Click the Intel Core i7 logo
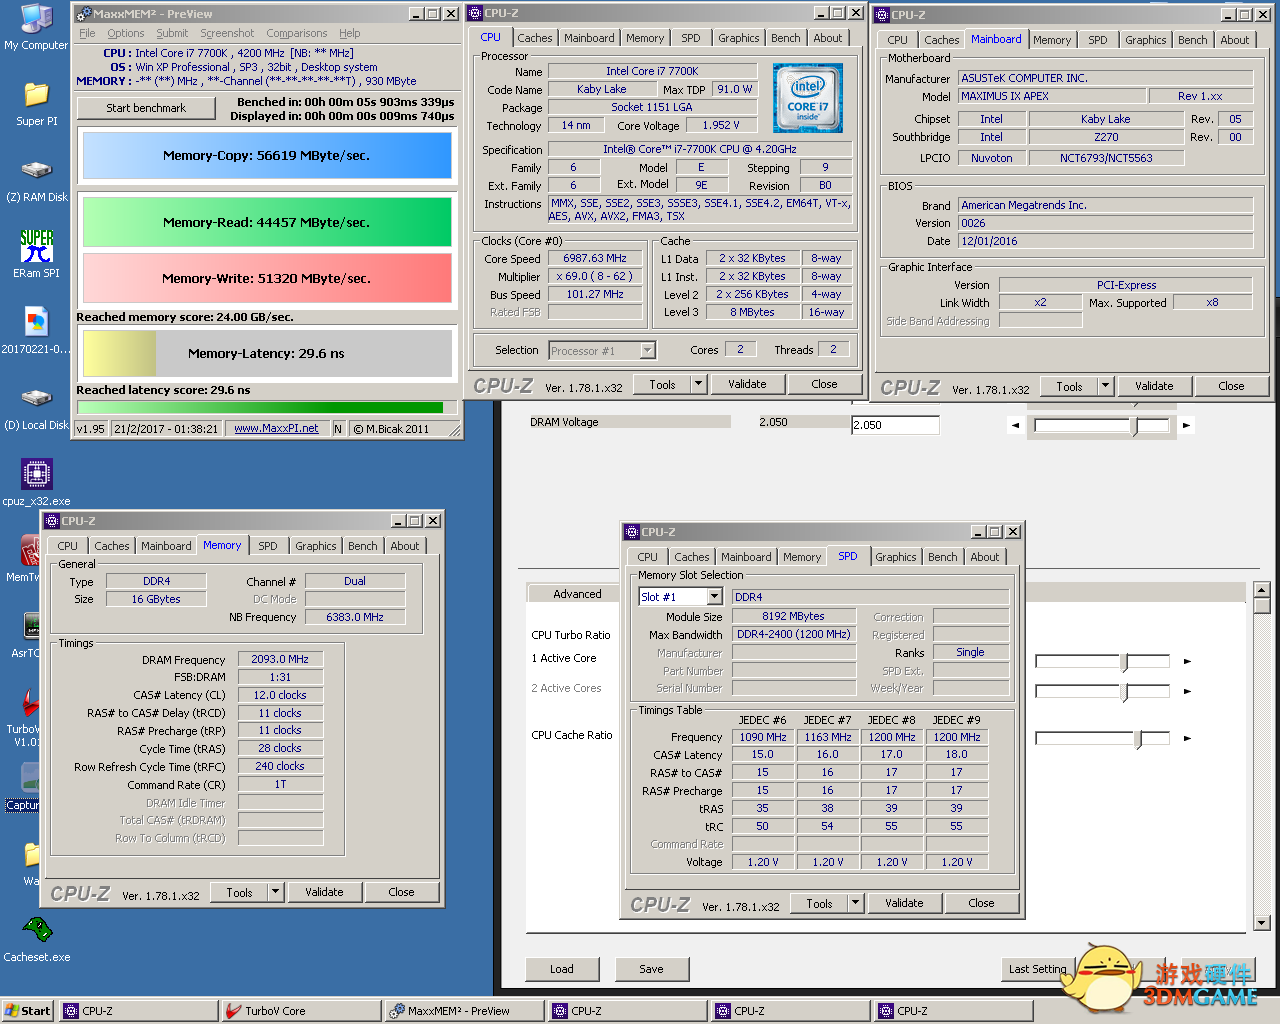Screen dimensions: 1280x1024 point(808,98)
